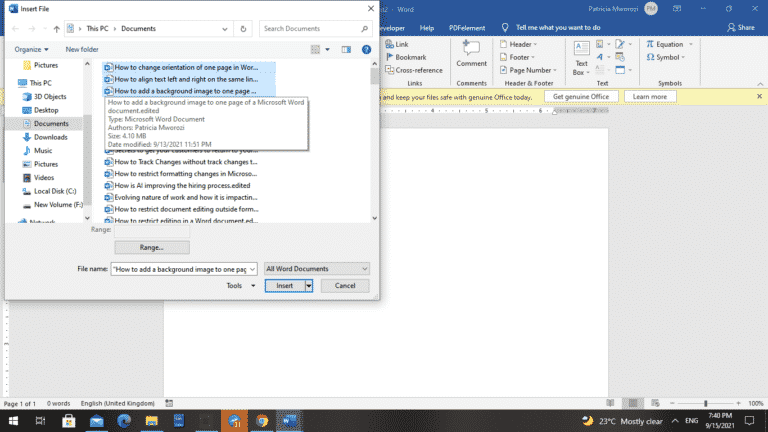Screen dimensions: 768x432
Task: Open the Windows Start menu
Action: coord(13,421)
